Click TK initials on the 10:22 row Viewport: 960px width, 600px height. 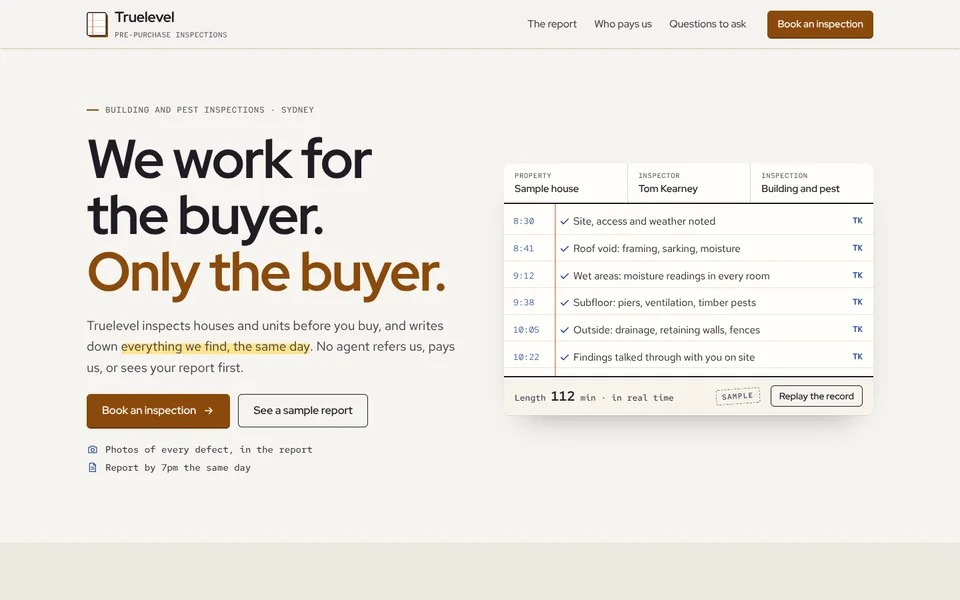pos(857,356)
